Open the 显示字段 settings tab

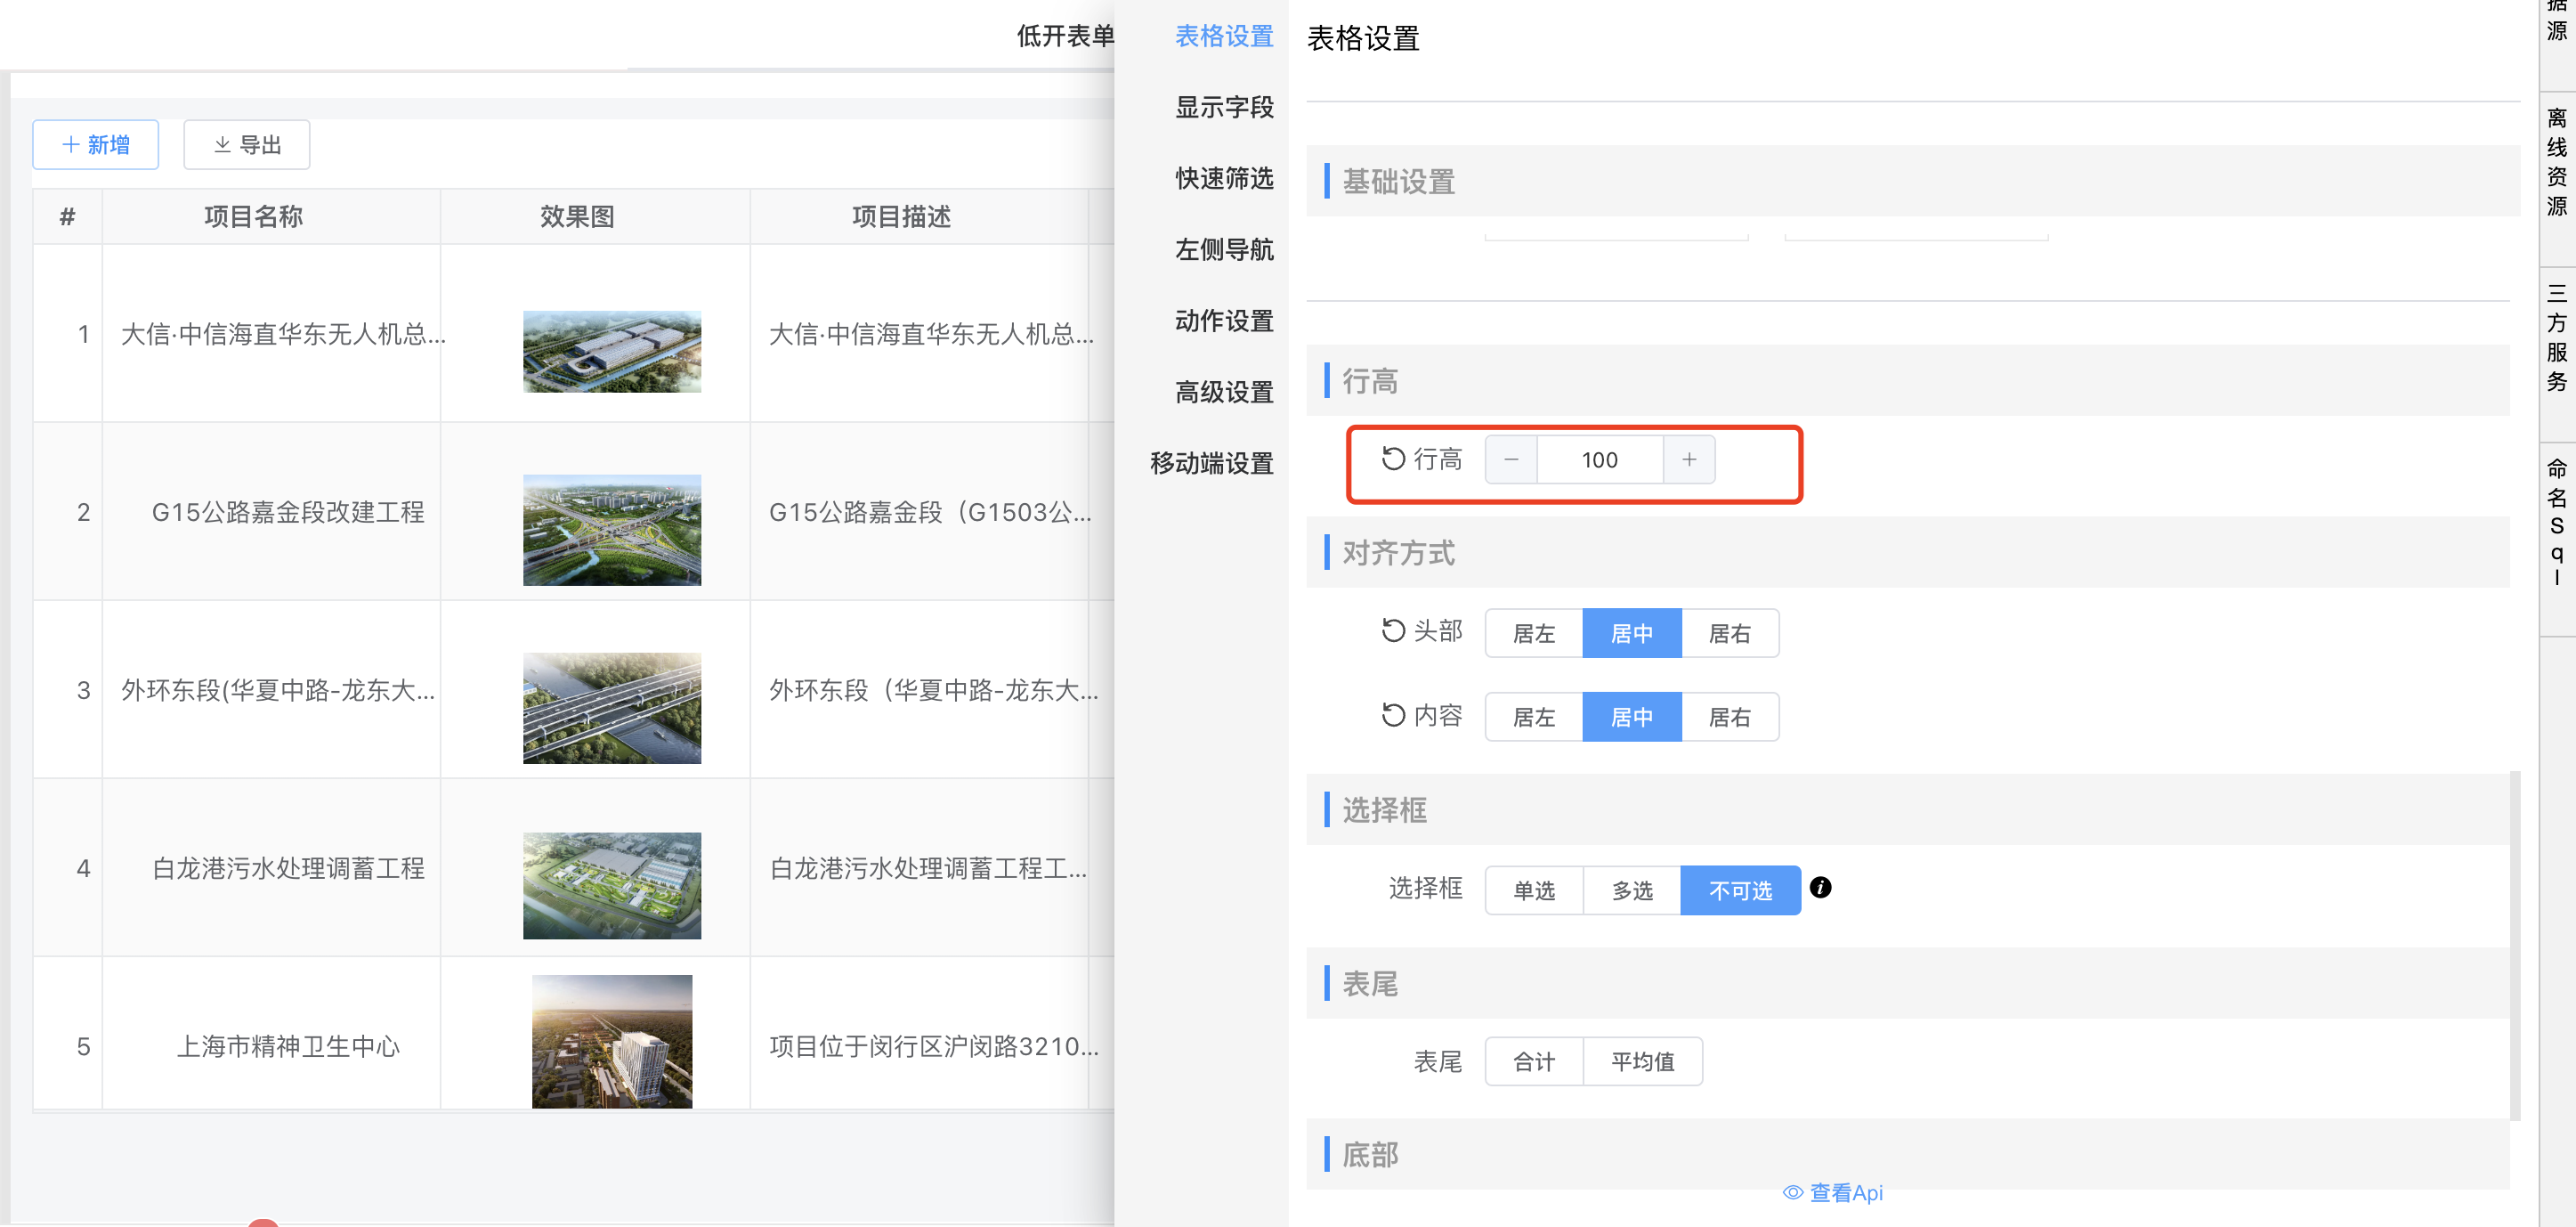coord(1223,107)
